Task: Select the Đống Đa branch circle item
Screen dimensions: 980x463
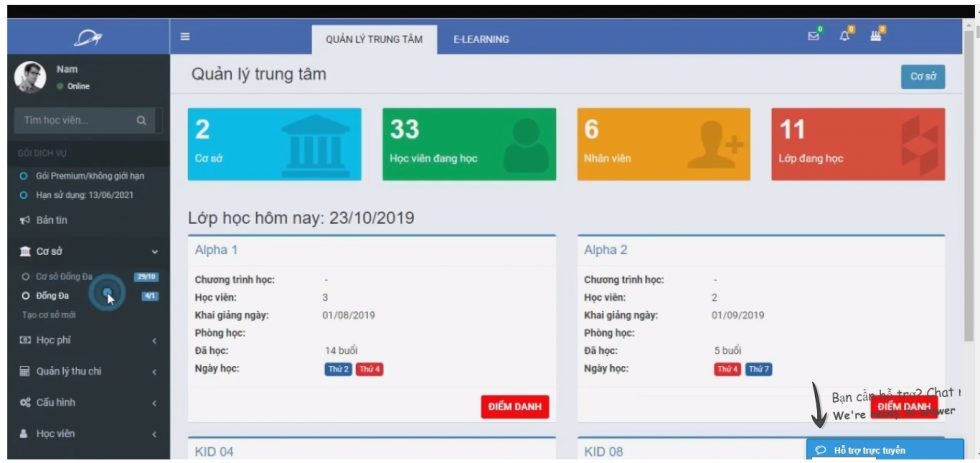Action: 26,296
